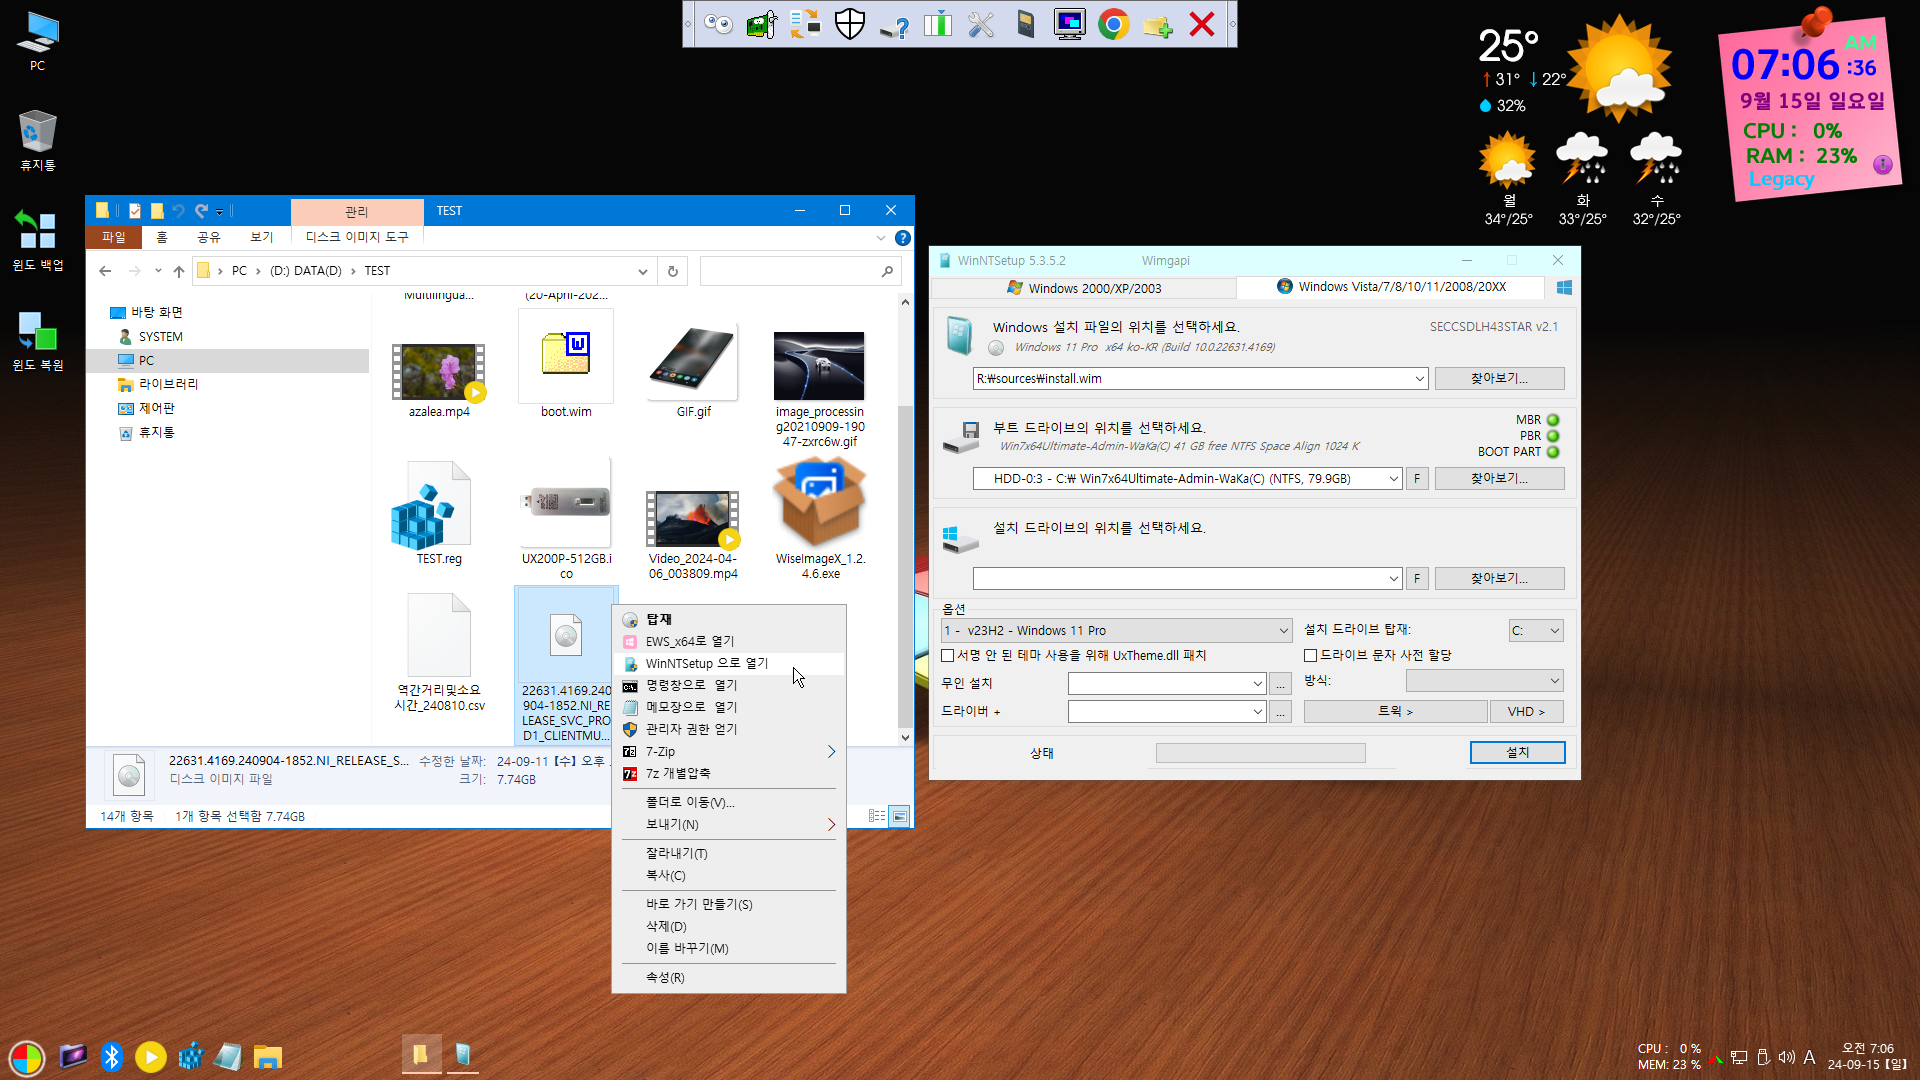Click Windows logo icon in WinNTSetup tabs

pyautogui.click(x=1564, y=288)
